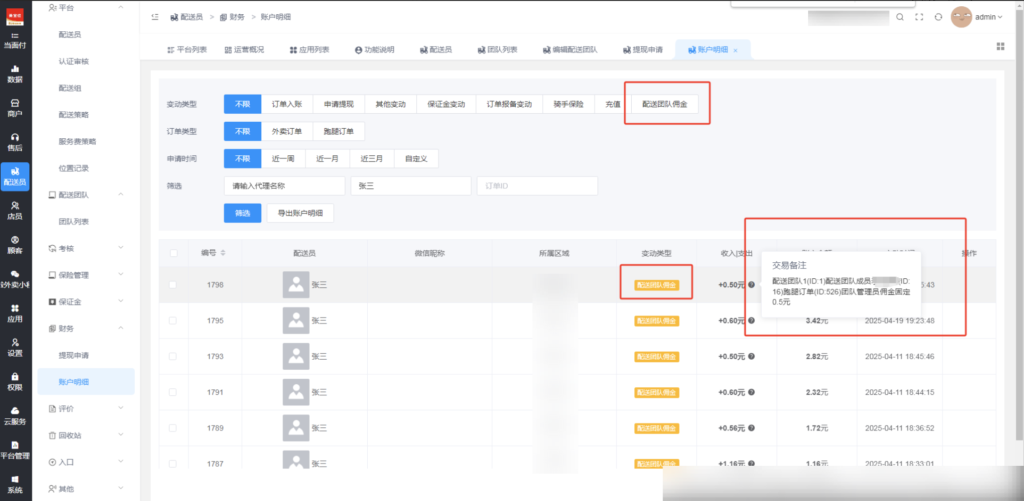Open 云服务 in the left rail

coord(15,415)
